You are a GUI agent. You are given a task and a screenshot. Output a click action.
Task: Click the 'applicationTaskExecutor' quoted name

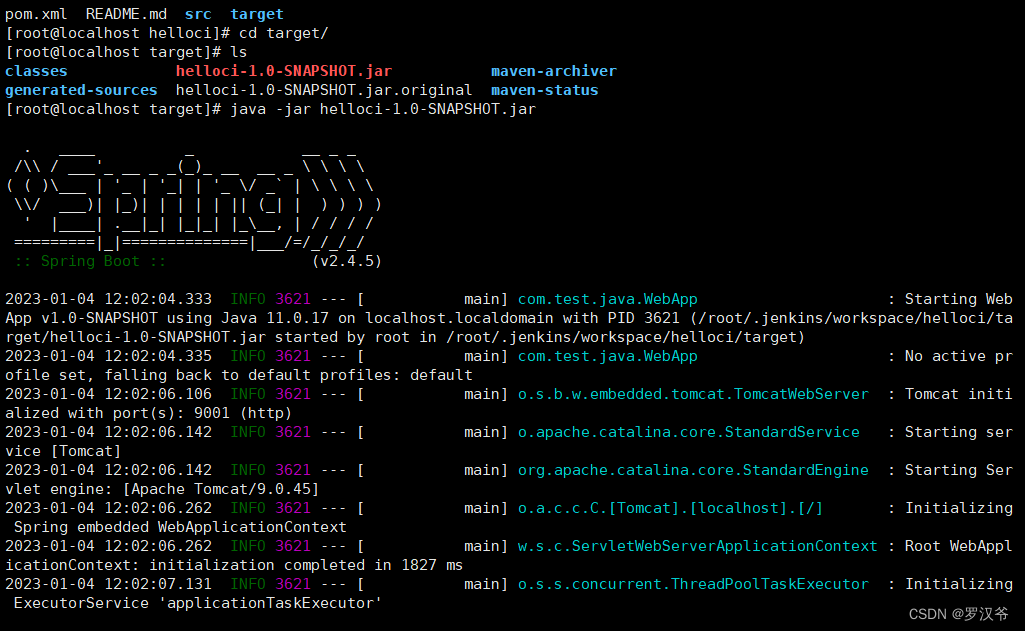270,602
